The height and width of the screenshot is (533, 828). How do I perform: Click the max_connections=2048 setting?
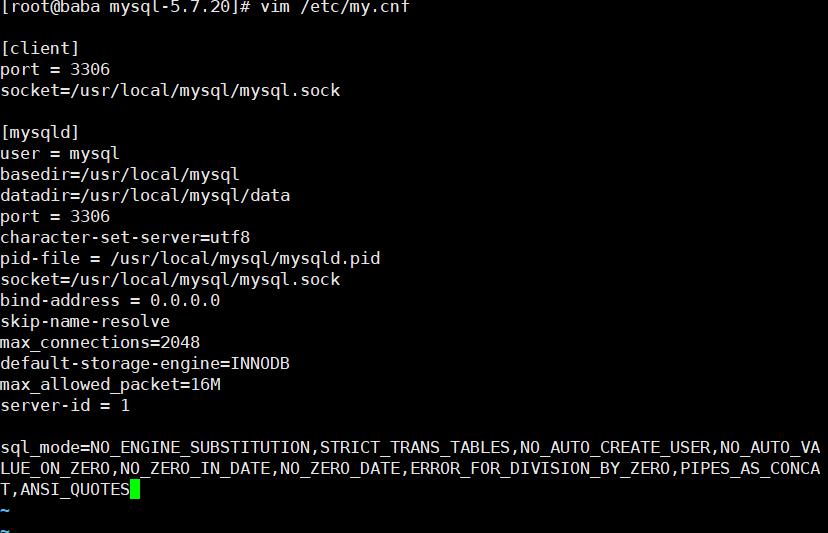[x=99, y=342]
